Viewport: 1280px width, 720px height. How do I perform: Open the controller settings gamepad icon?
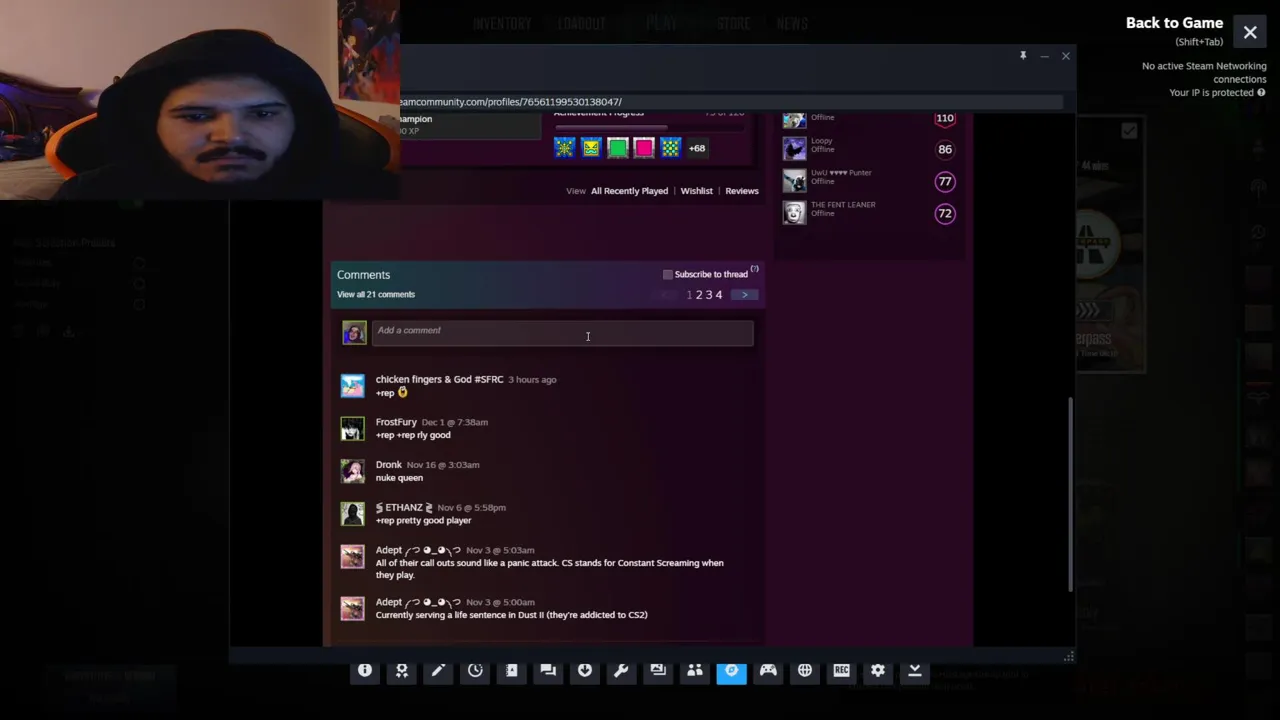tap(768, 671)
